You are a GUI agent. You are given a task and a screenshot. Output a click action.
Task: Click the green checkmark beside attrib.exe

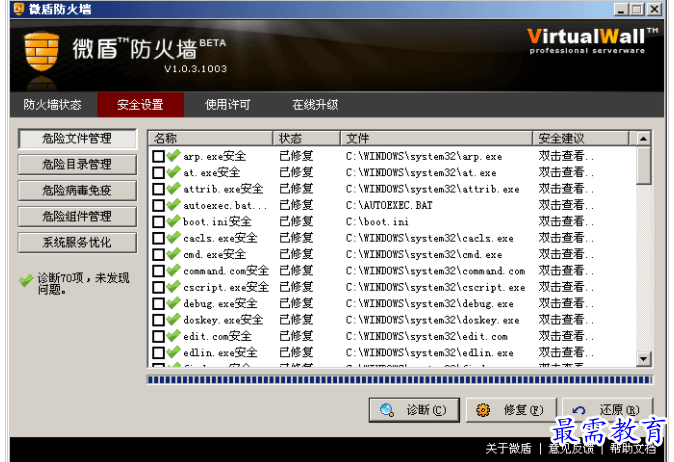[x=173, y=188]
